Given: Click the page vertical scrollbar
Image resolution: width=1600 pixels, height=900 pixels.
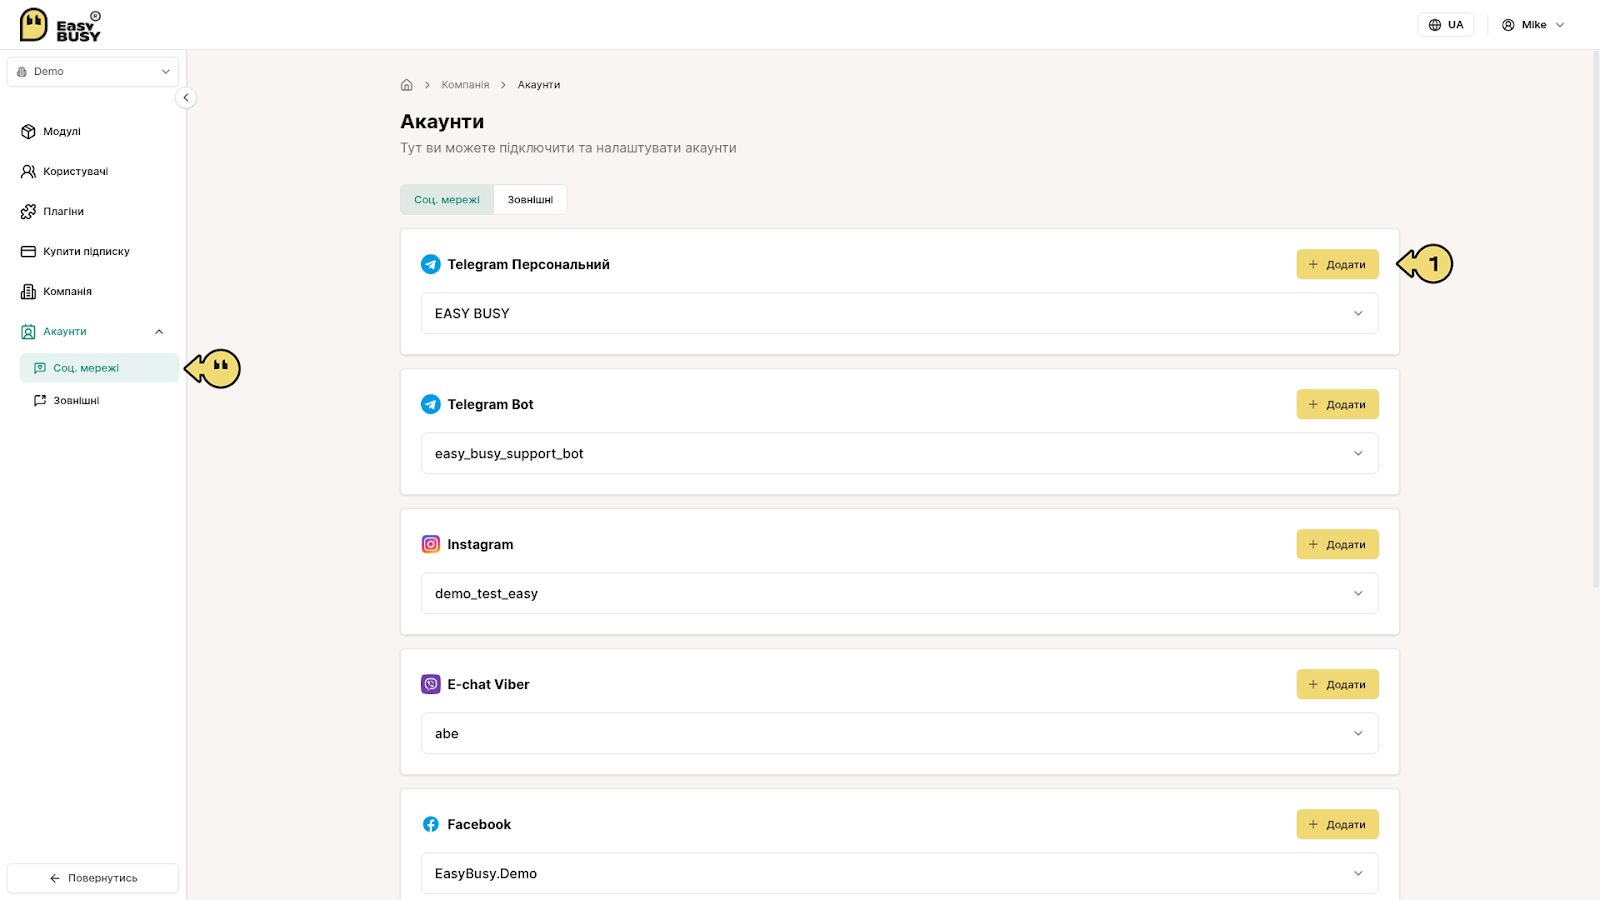Looking at the screenshot, I should tap(1595, 320).
